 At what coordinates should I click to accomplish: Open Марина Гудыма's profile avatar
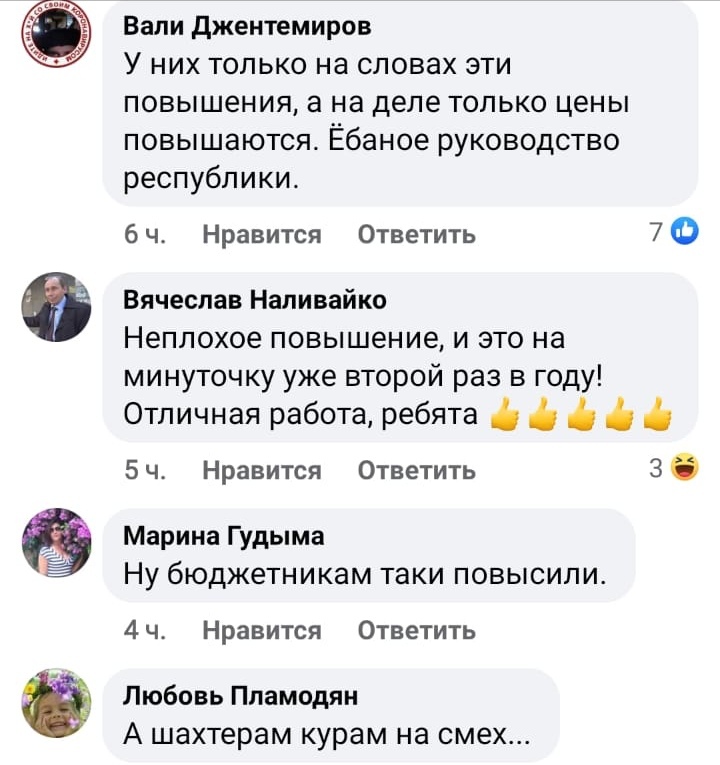[x=57, y=543]
